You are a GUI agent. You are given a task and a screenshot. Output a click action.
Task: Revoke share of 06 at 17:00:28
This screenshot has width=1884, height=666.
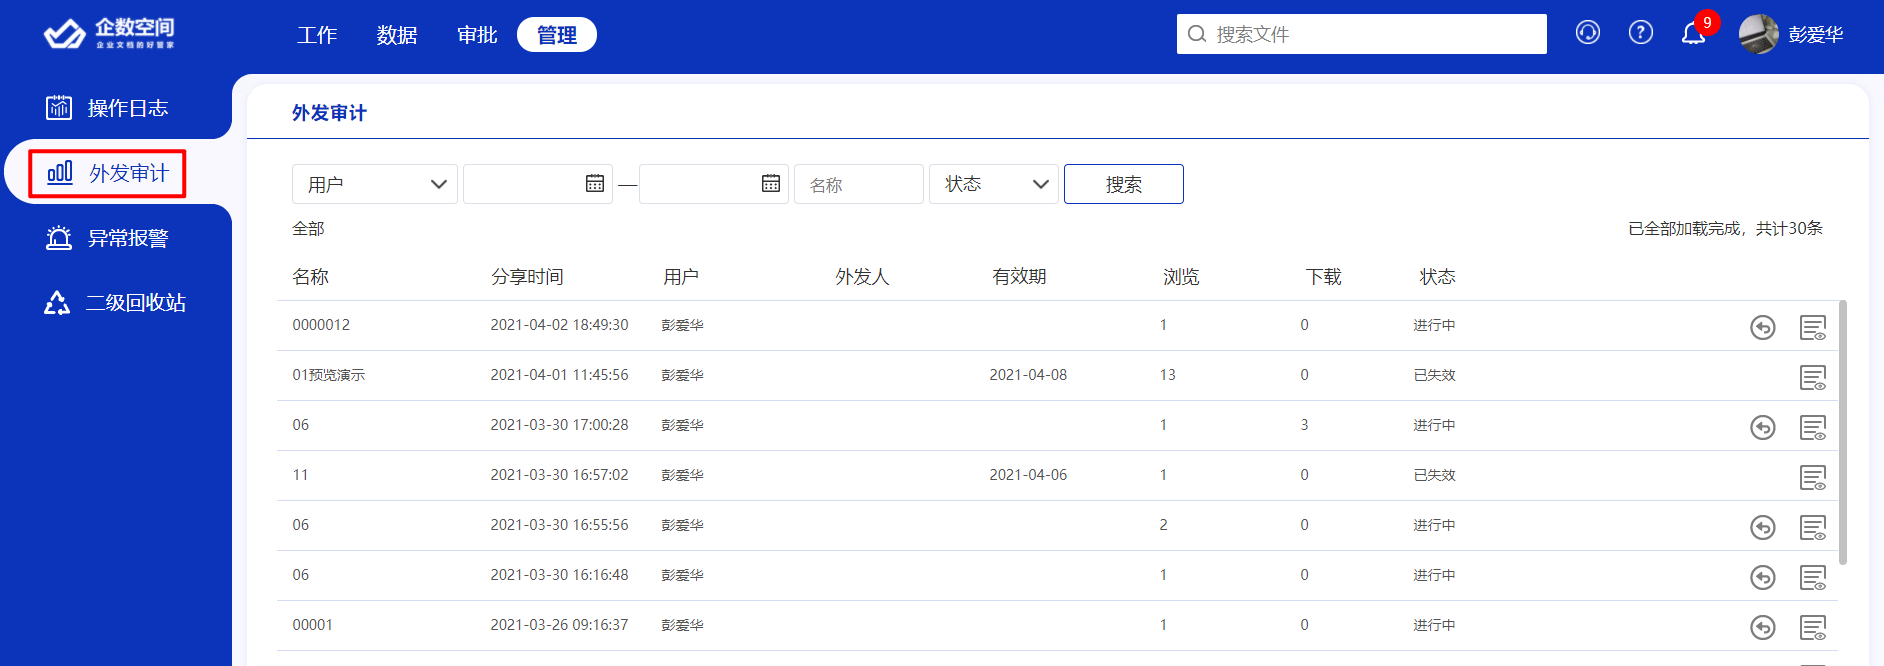(1763, 427)
